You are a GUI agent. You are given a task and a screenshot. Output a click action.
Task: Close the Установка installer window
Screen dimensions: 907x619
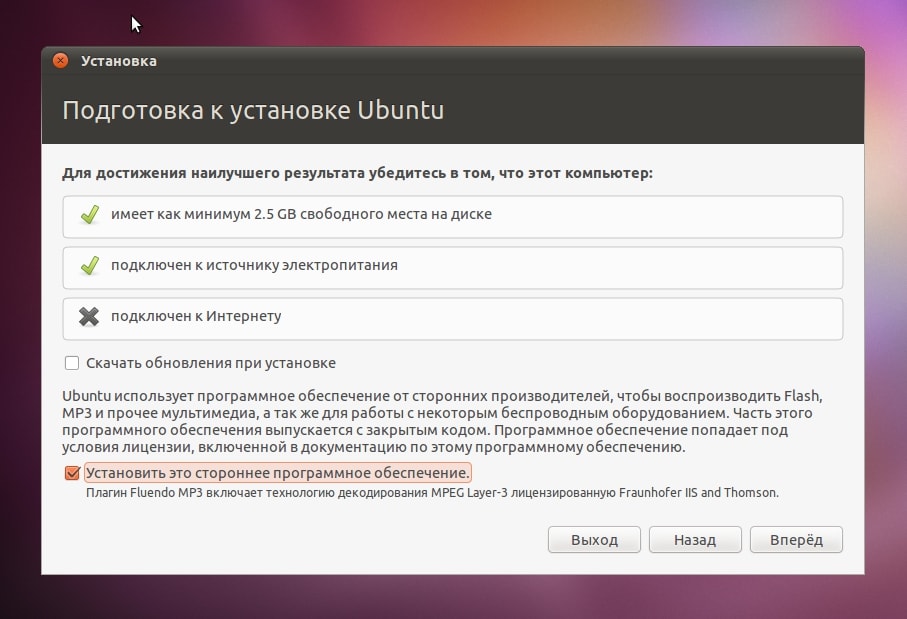[60, 61]
